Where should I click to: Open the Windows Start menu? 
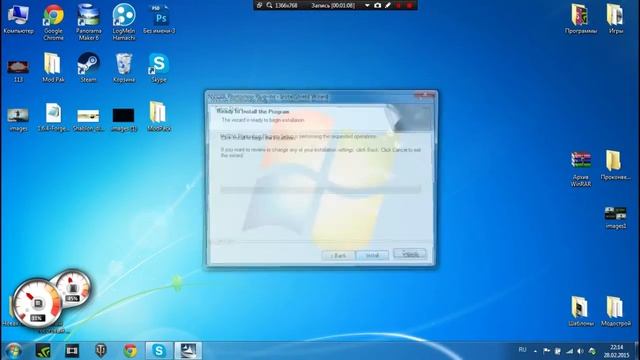click(13, 351)
